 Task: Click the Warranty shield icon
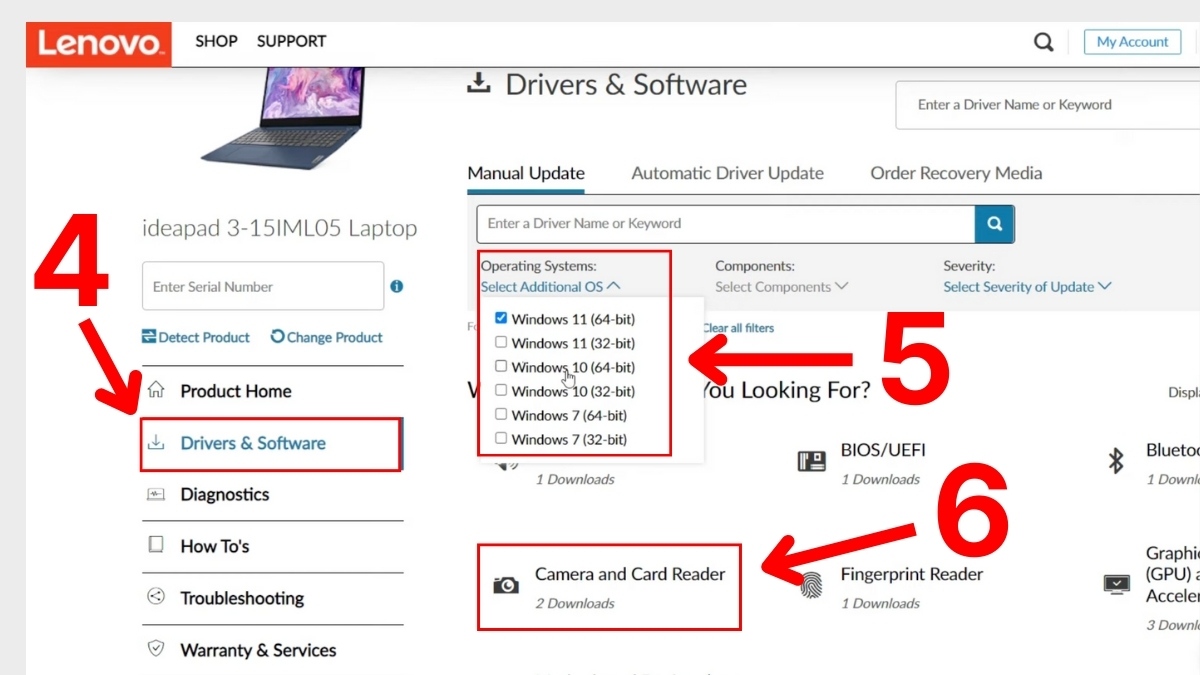[x=156, y=649]
